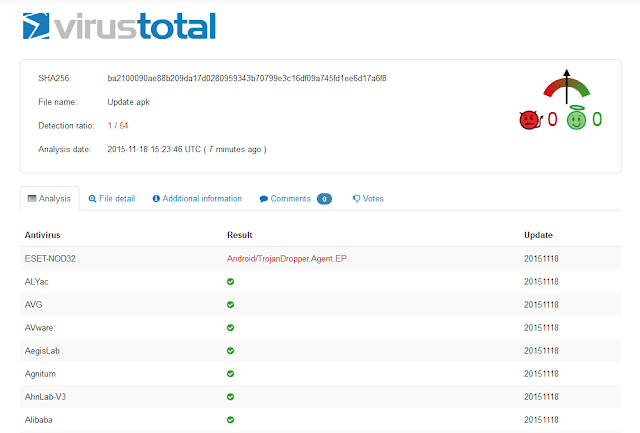
Task: Click the Alibaba antivirus name
Action: pyautogui.click(x=38, y=420)
